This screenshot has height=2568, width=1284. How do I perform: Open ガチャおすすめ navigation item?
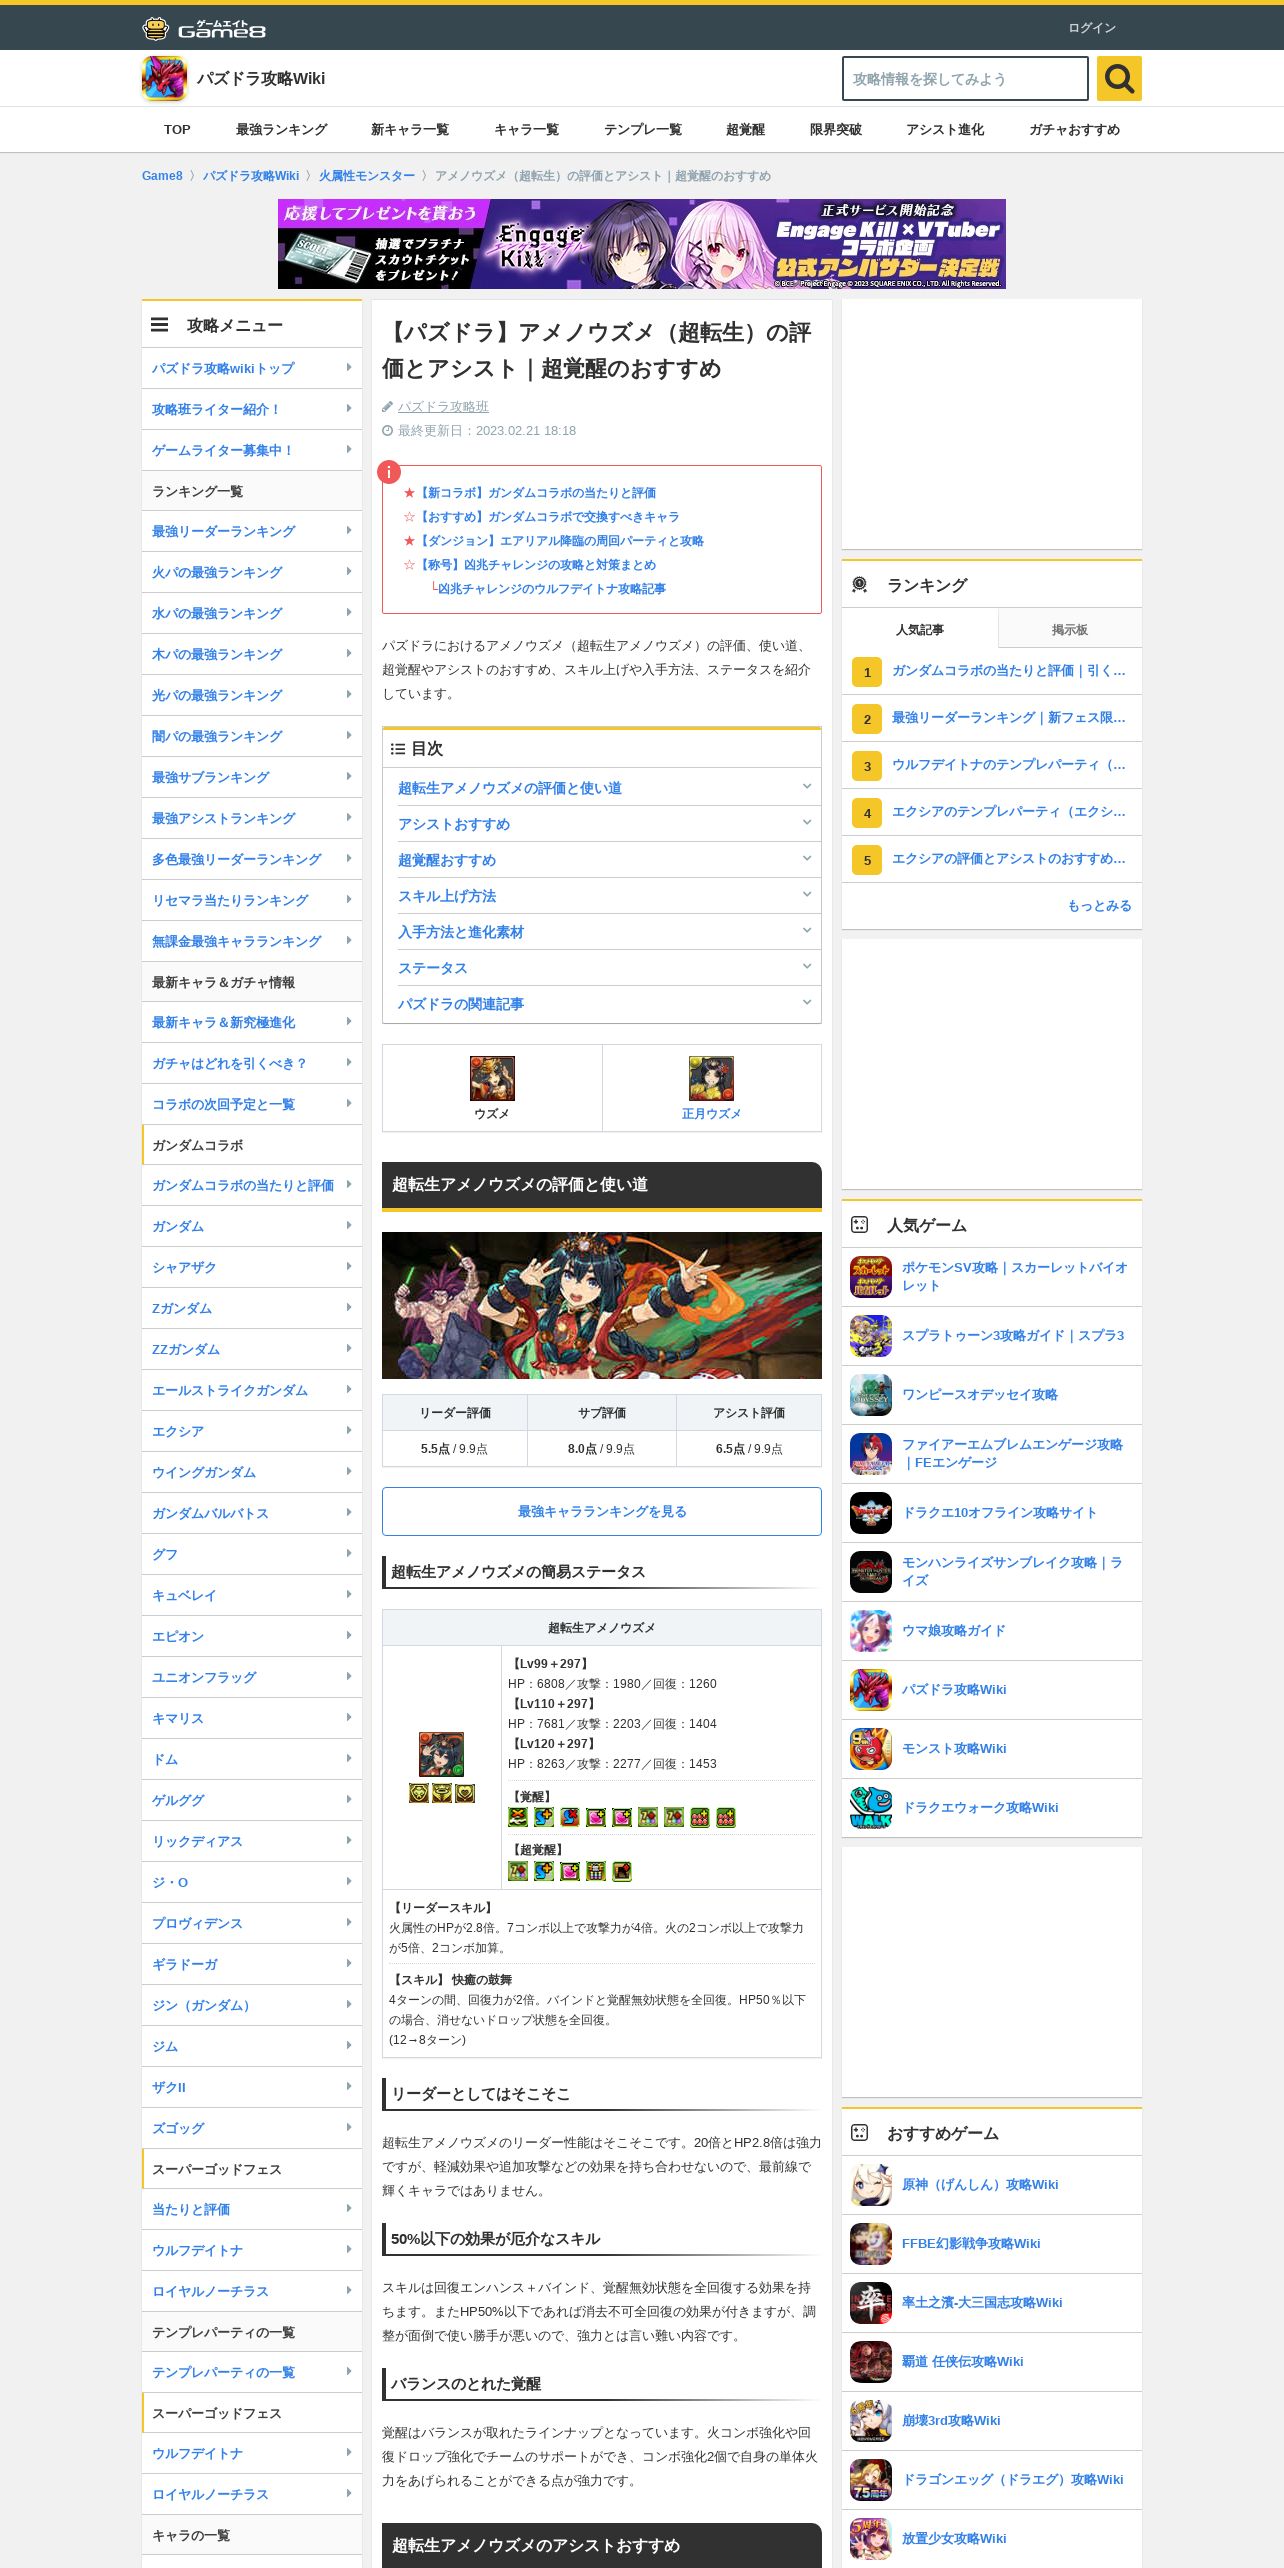pos(1075,130)
